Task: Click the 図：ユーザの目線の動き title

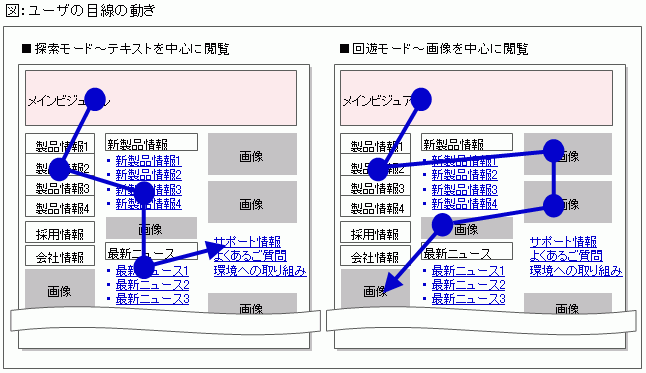Action: coord(80,10)
